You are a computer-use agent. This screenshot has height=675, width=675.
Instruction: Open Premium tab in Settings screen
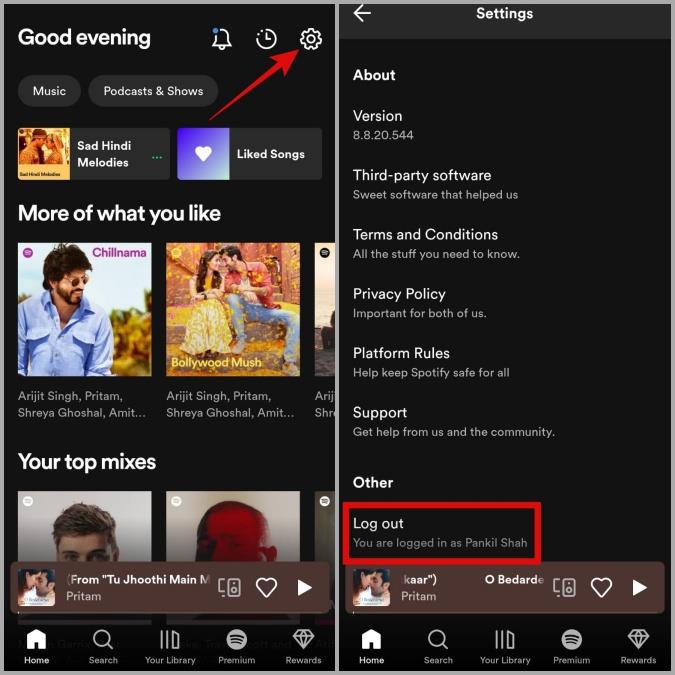[x=571, y=646]
